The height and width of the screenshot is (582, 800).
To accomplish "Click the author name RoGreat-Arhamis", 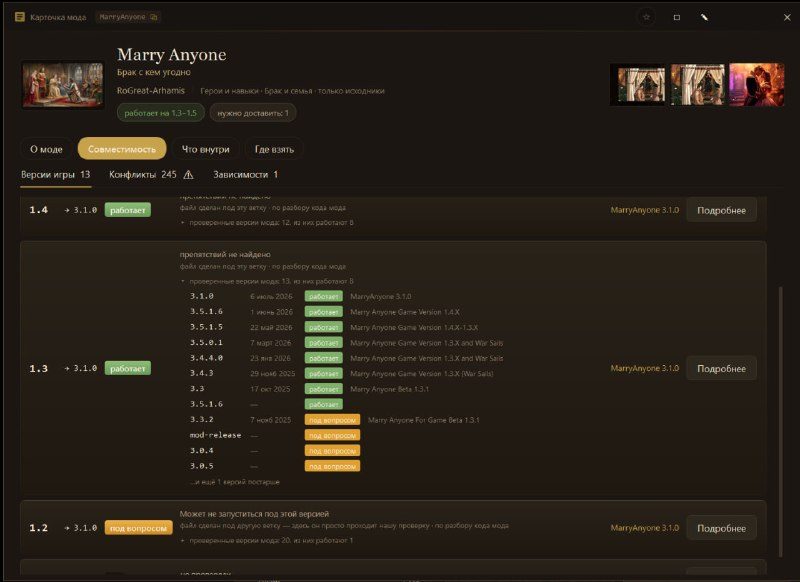I will coord(151,90).
